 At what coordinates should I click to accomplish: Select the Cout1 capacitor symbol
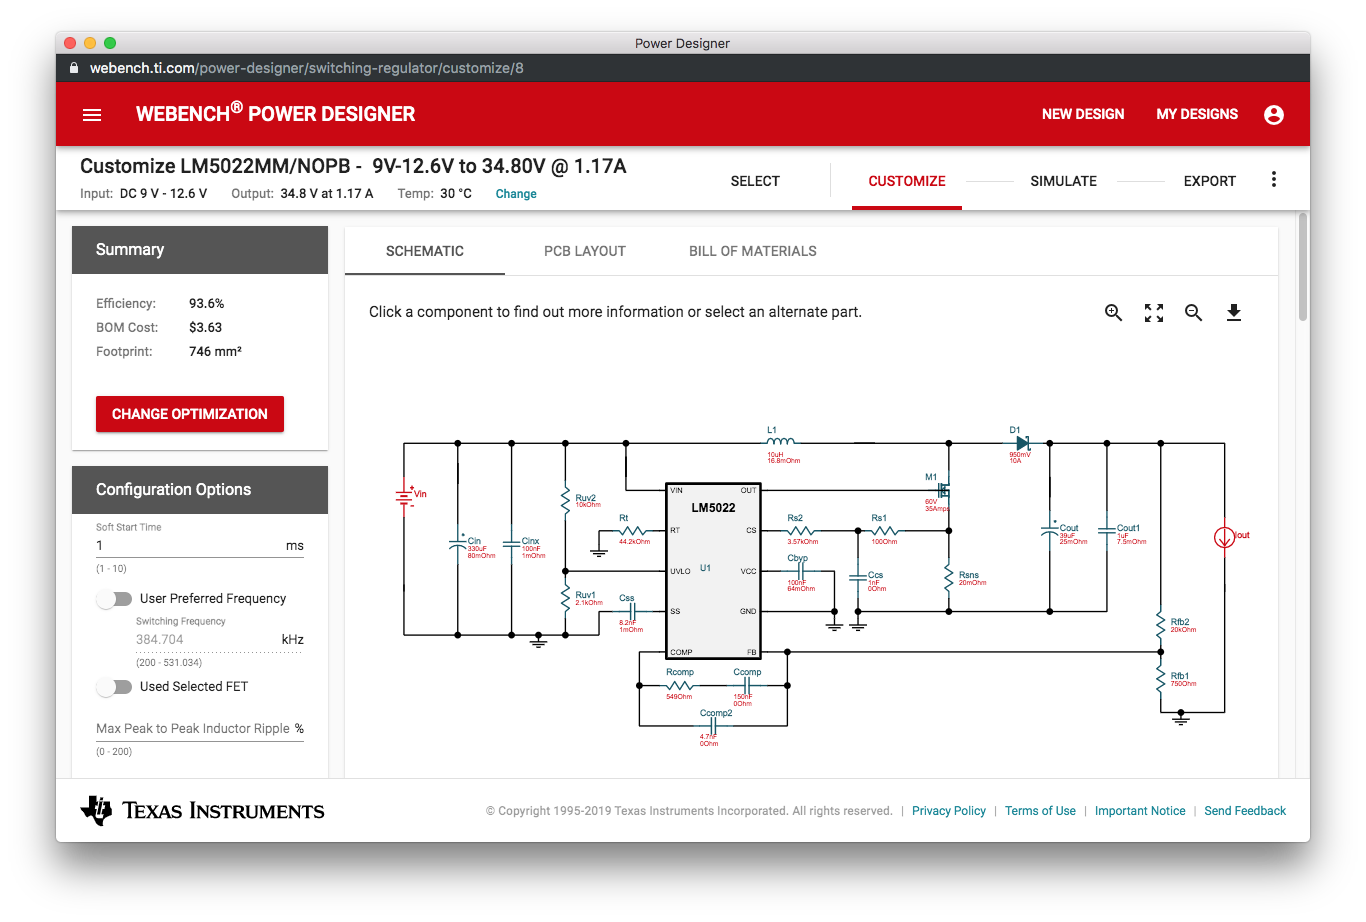pyautogui.click(x=1107, y=529)
